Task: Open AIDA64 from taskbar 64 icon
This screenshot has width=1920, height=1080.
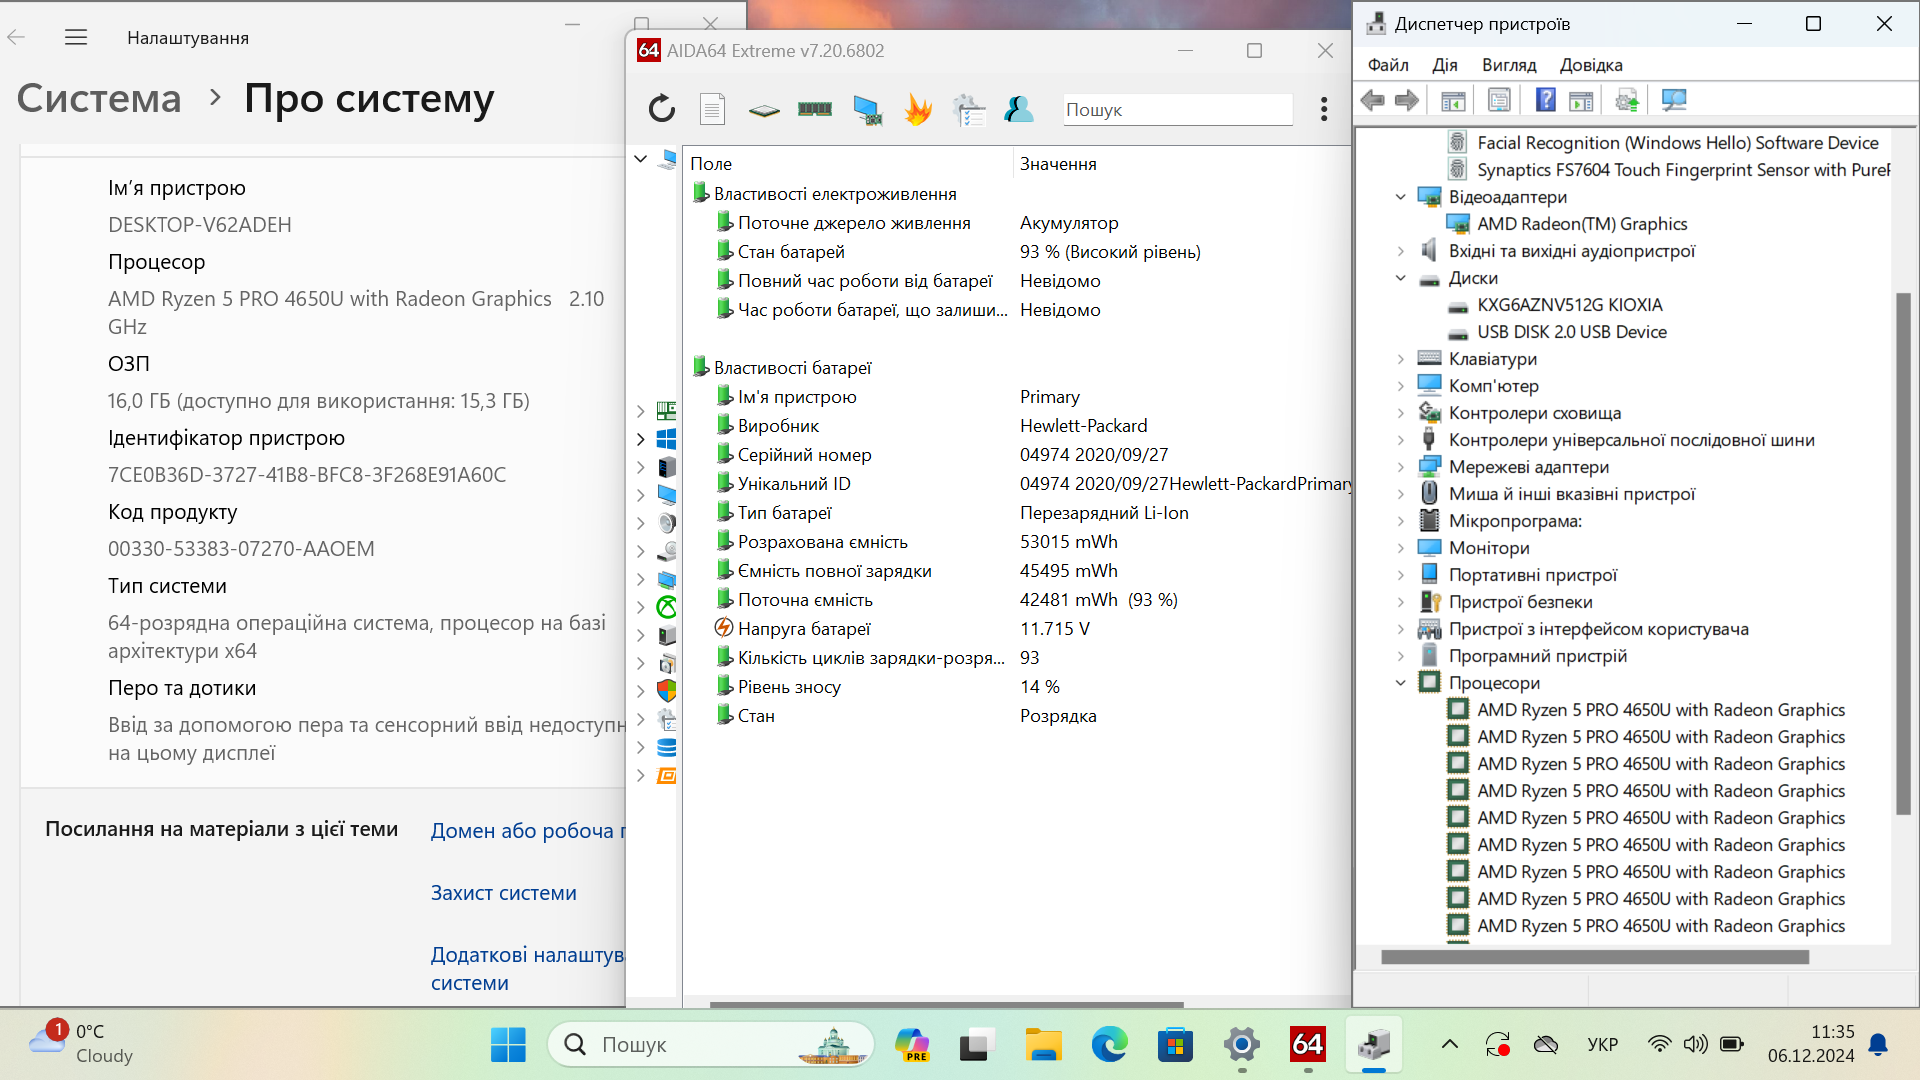Action: (1307, 1045)
